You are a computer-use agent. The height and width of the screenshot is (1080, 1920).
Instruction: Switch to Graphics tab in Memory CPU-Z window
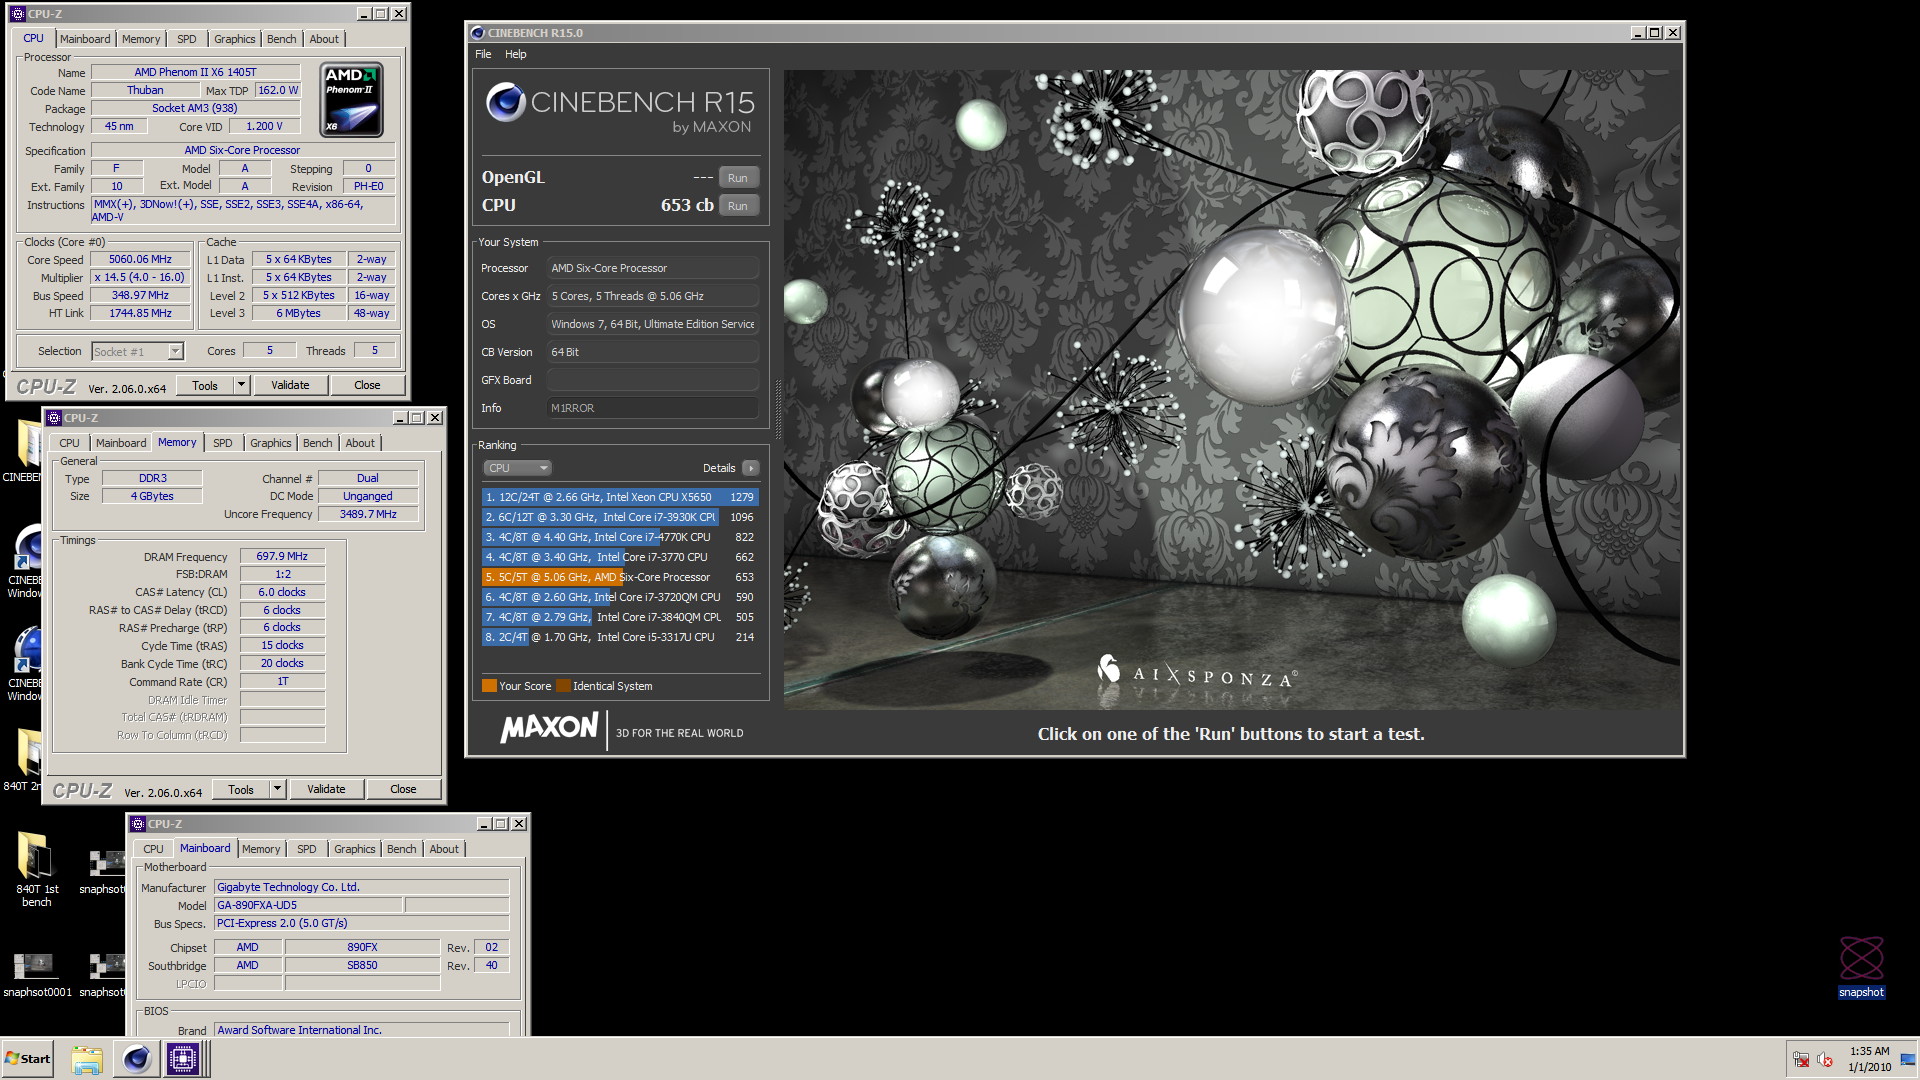tap(271, 443)
